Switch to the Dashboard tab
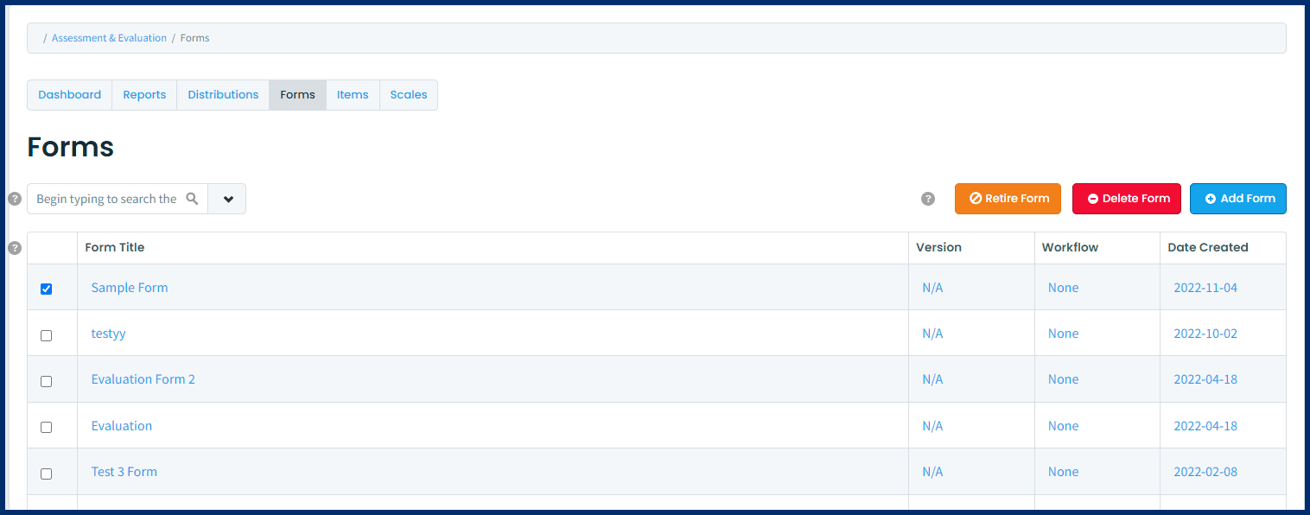1310x515 pixels. (x=70, y=95)
